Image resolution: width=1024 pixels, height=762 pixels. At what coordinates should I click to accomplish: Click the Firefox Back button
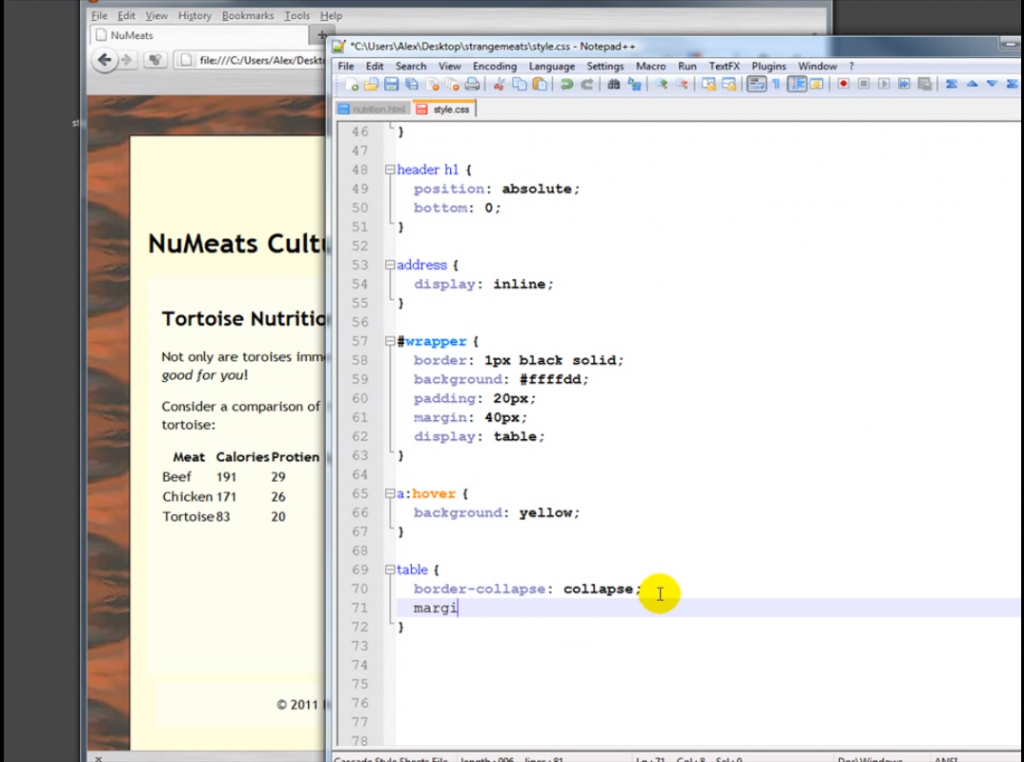point(104,60)
